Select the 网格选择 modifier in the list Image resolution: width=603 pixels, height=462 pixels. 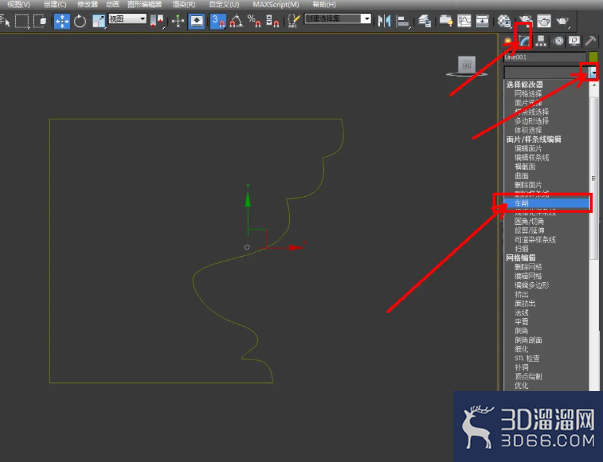528,93
